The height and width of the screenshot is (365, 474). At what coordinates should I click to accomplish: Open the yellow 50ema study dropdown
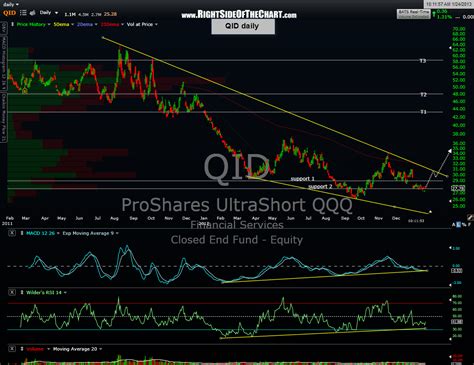click(63, 24)
